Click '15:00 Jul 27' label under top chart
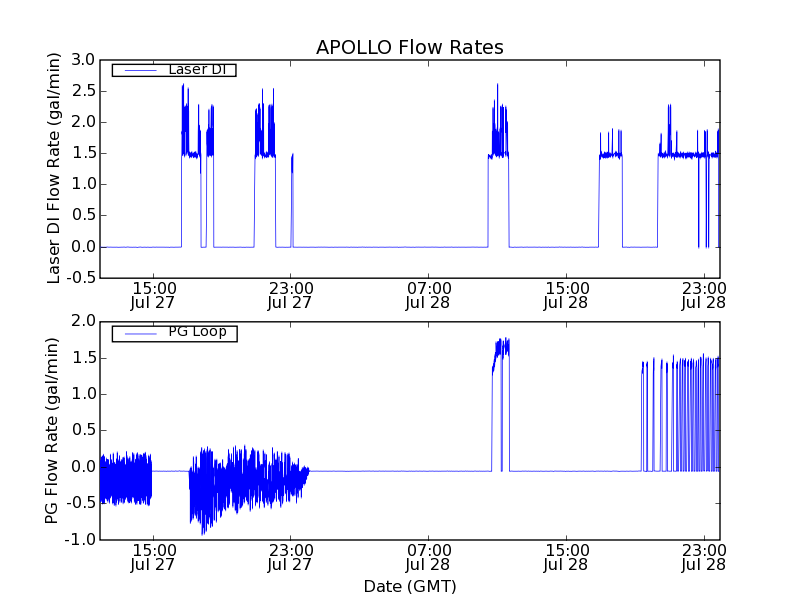This screenshot has width=800, height=600. click(153, 295)
